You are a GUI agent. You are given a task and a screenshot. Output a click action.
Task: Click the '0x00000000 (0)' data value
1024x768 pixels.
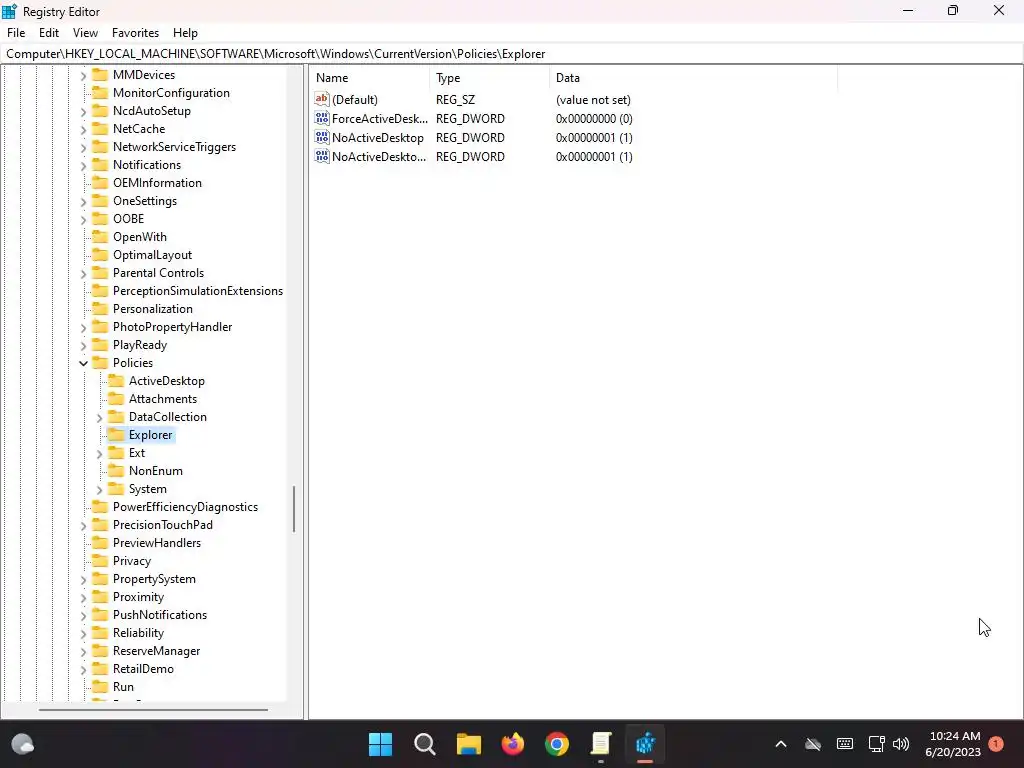point(594,118)
